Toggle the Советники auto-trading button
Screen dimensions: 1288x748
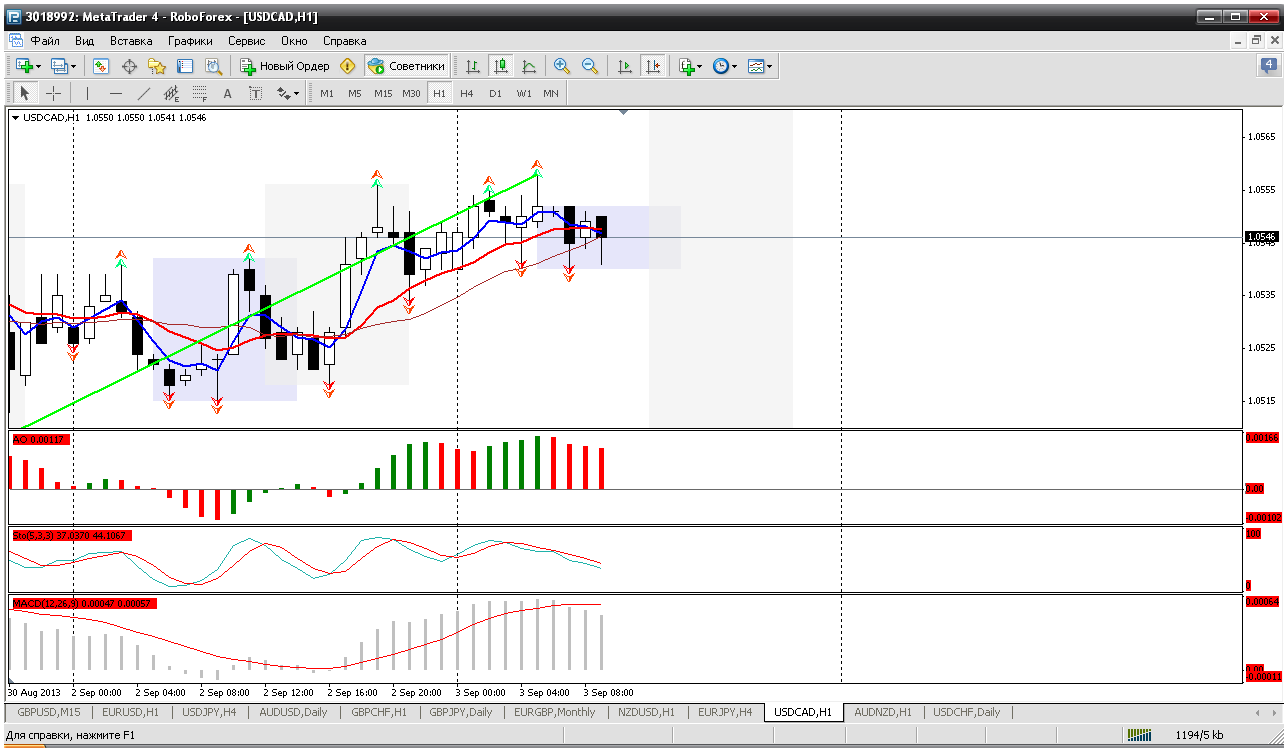coord(406,66)
